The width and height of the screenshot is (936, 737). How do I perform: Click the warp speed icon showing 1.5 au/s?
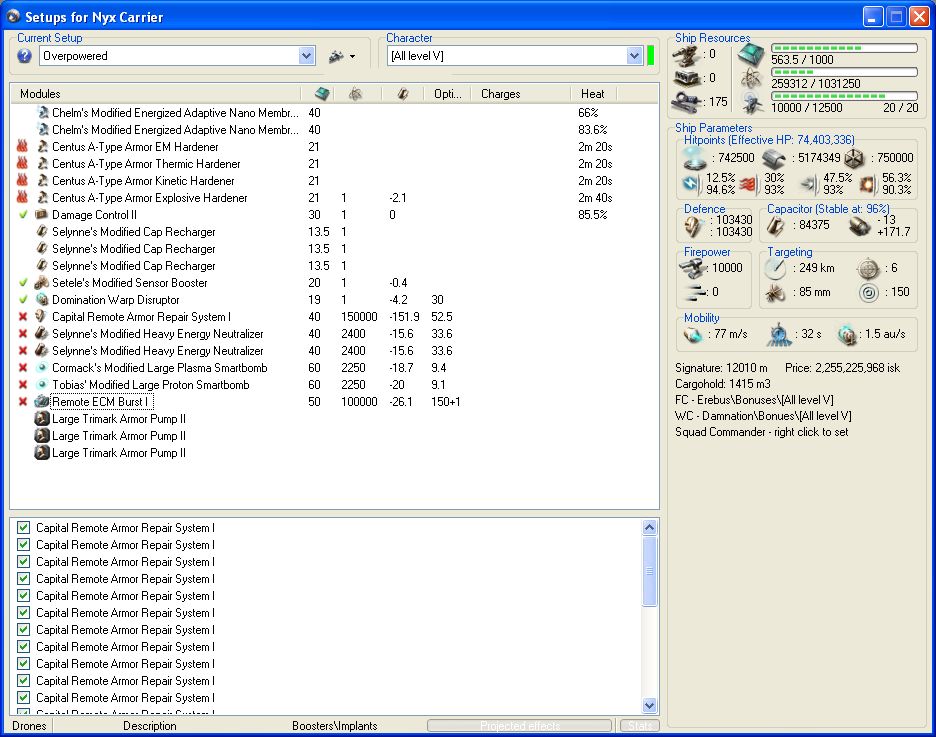847,335
